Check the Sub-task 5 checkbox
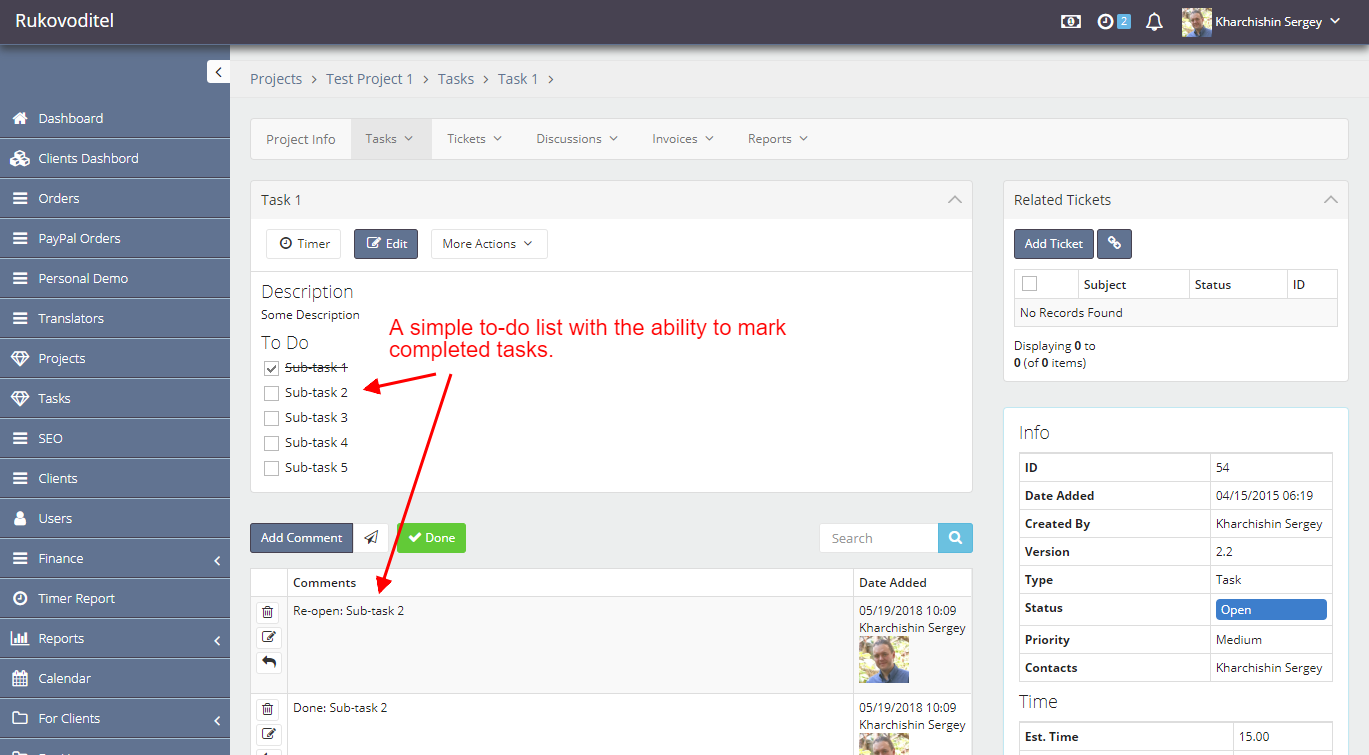The image size is (1369, 755). point(271,468)
